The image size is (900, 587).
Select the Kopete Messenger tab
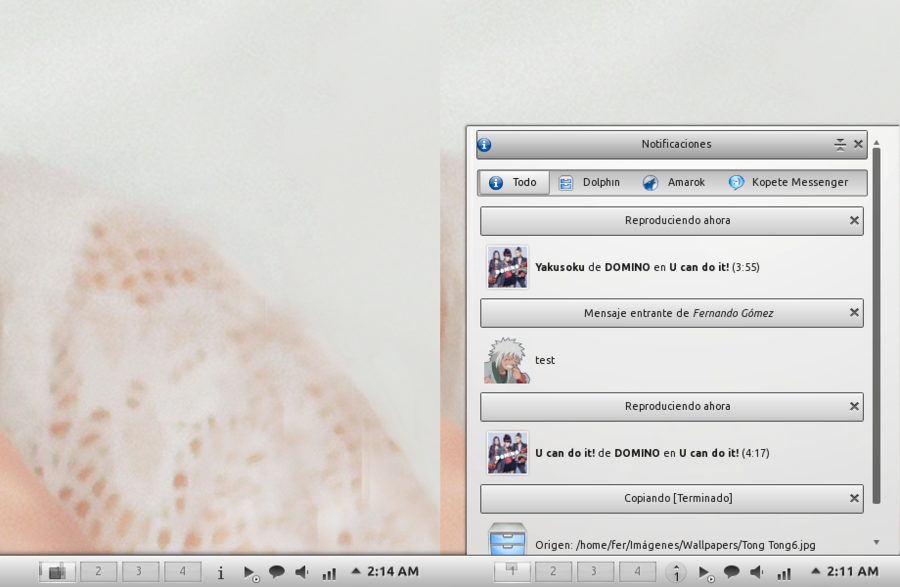tap(788, 183)
